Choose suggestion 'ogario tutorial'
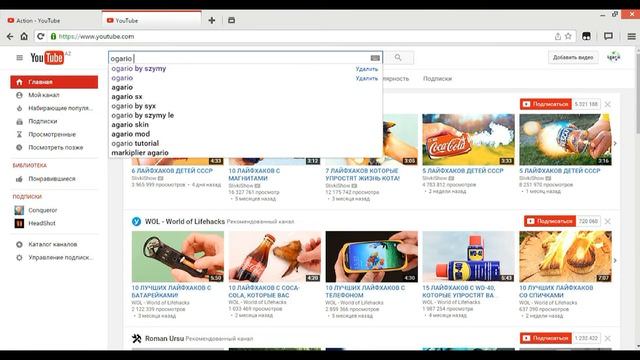This screenshot has height=360, width=640. pyautogui.click(x=135, y=144)
